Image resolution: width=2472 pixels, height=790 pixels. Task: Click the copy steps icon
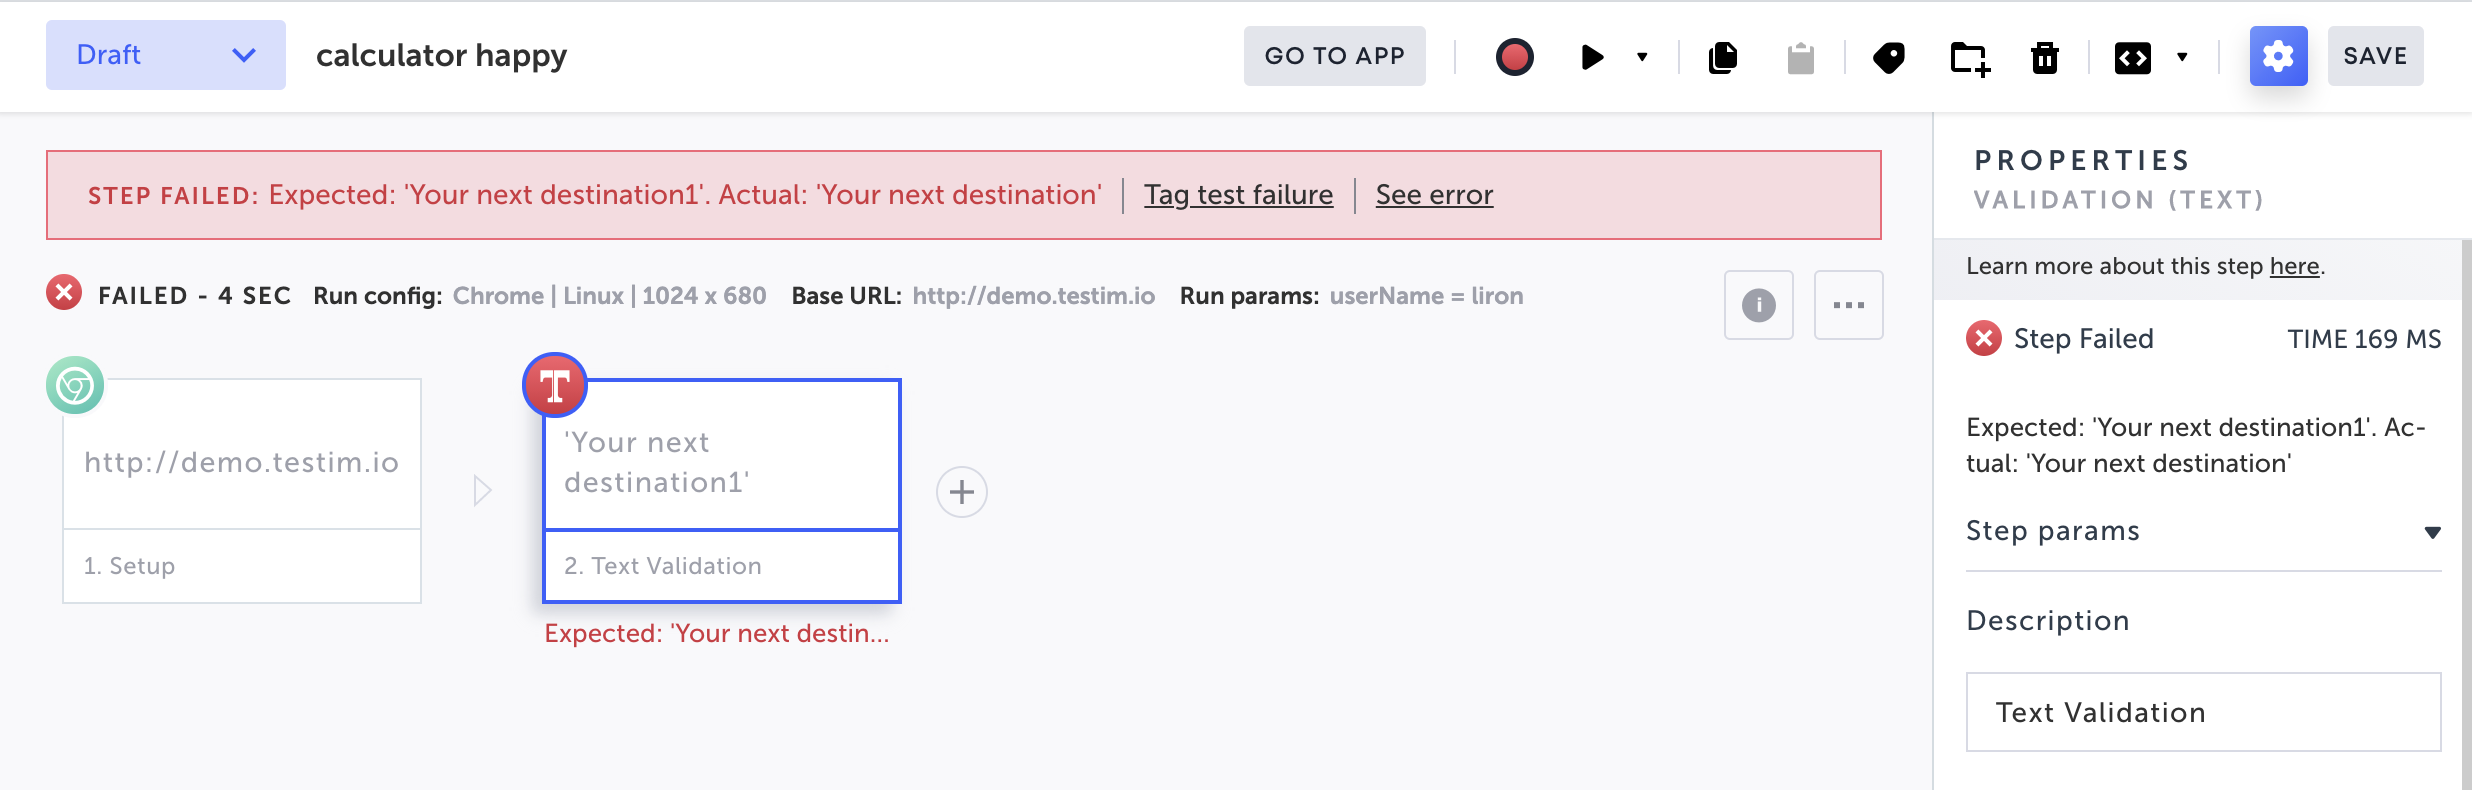[x=1723, y=57]
